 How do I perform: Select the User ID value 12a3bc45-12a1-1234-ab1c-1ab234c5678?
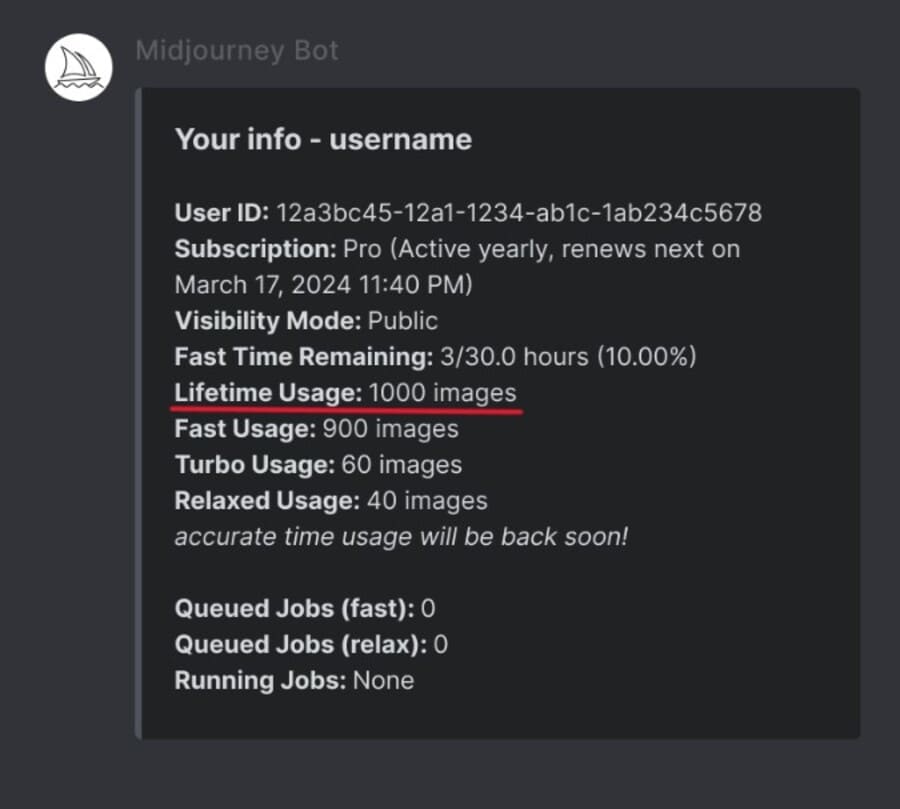pos(519,213)
